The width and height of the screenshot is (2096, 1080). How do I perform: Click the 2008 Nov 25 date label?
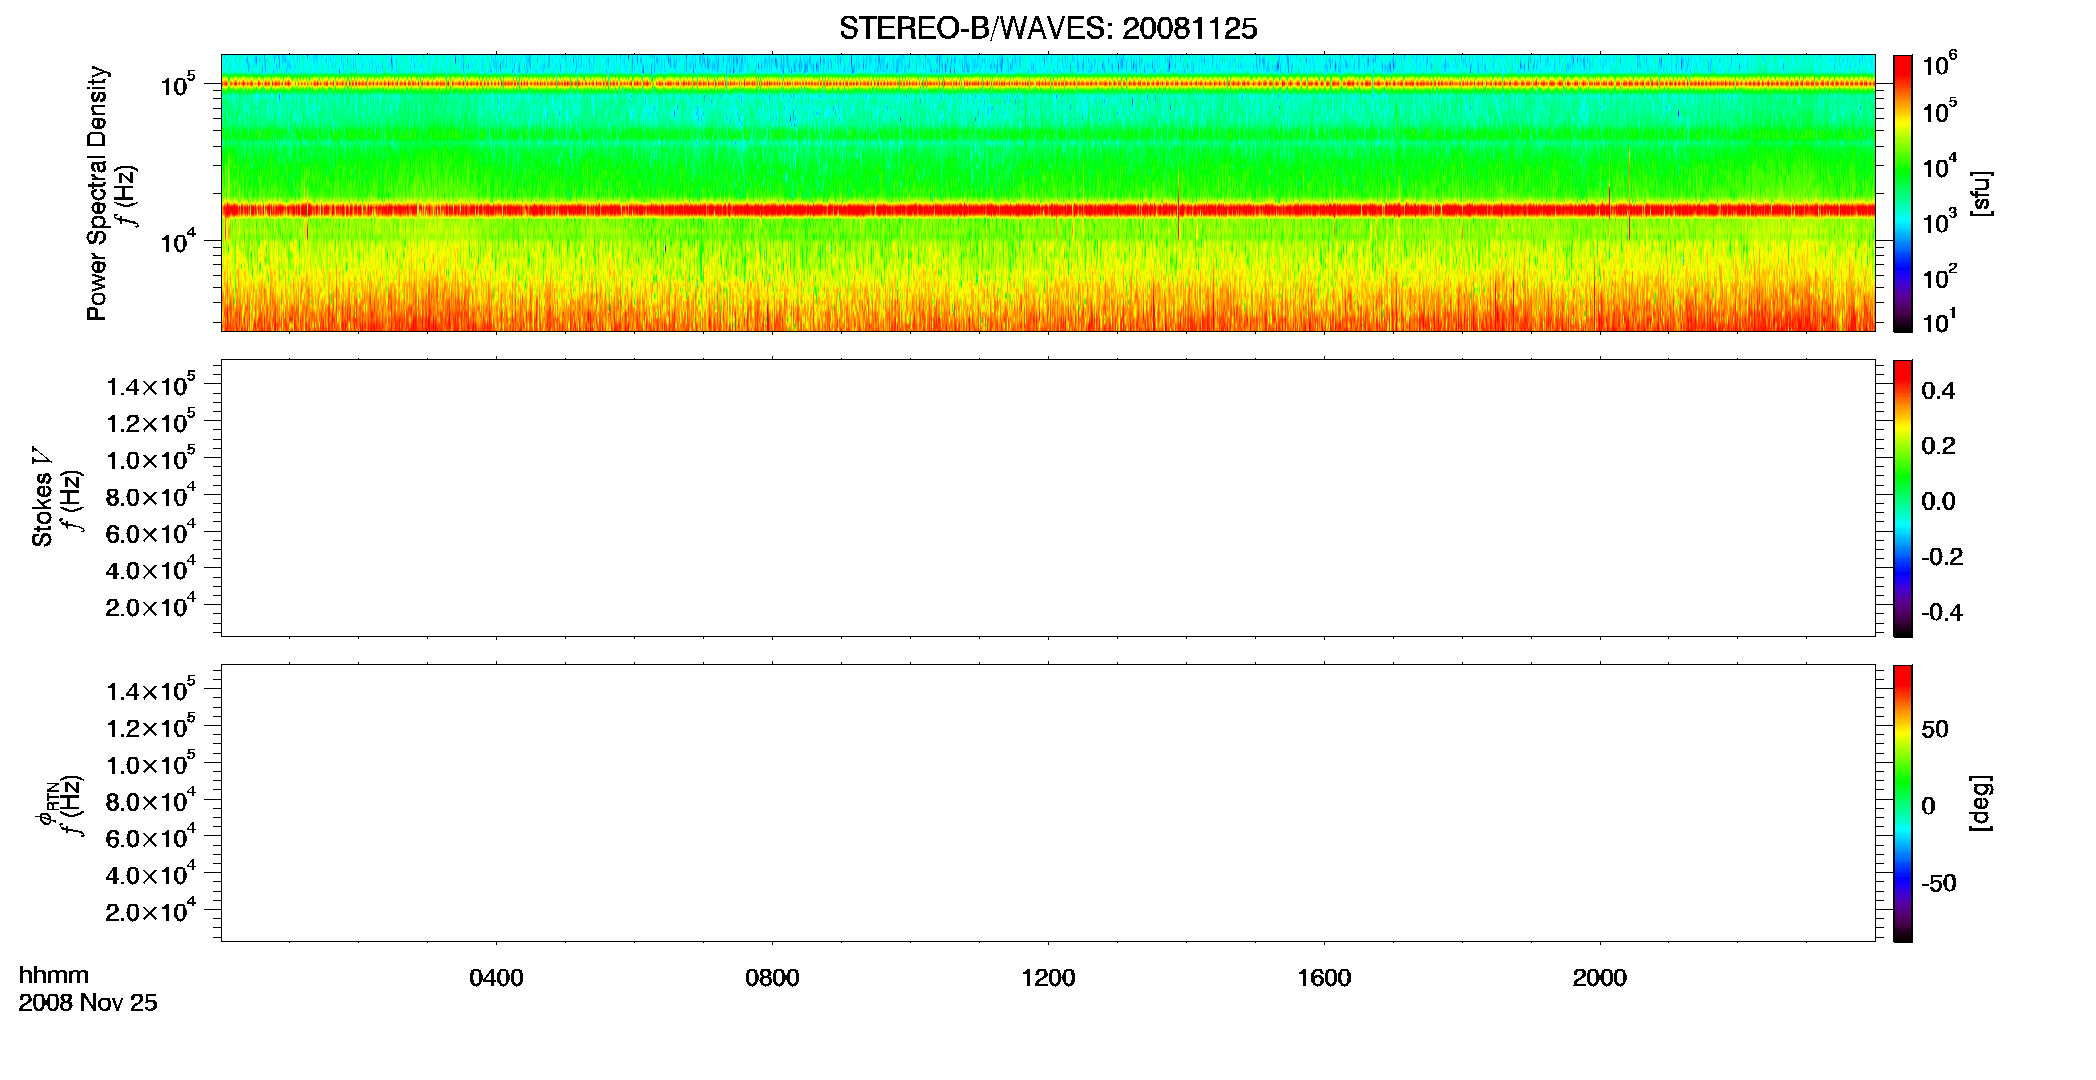pos(88,1003)
